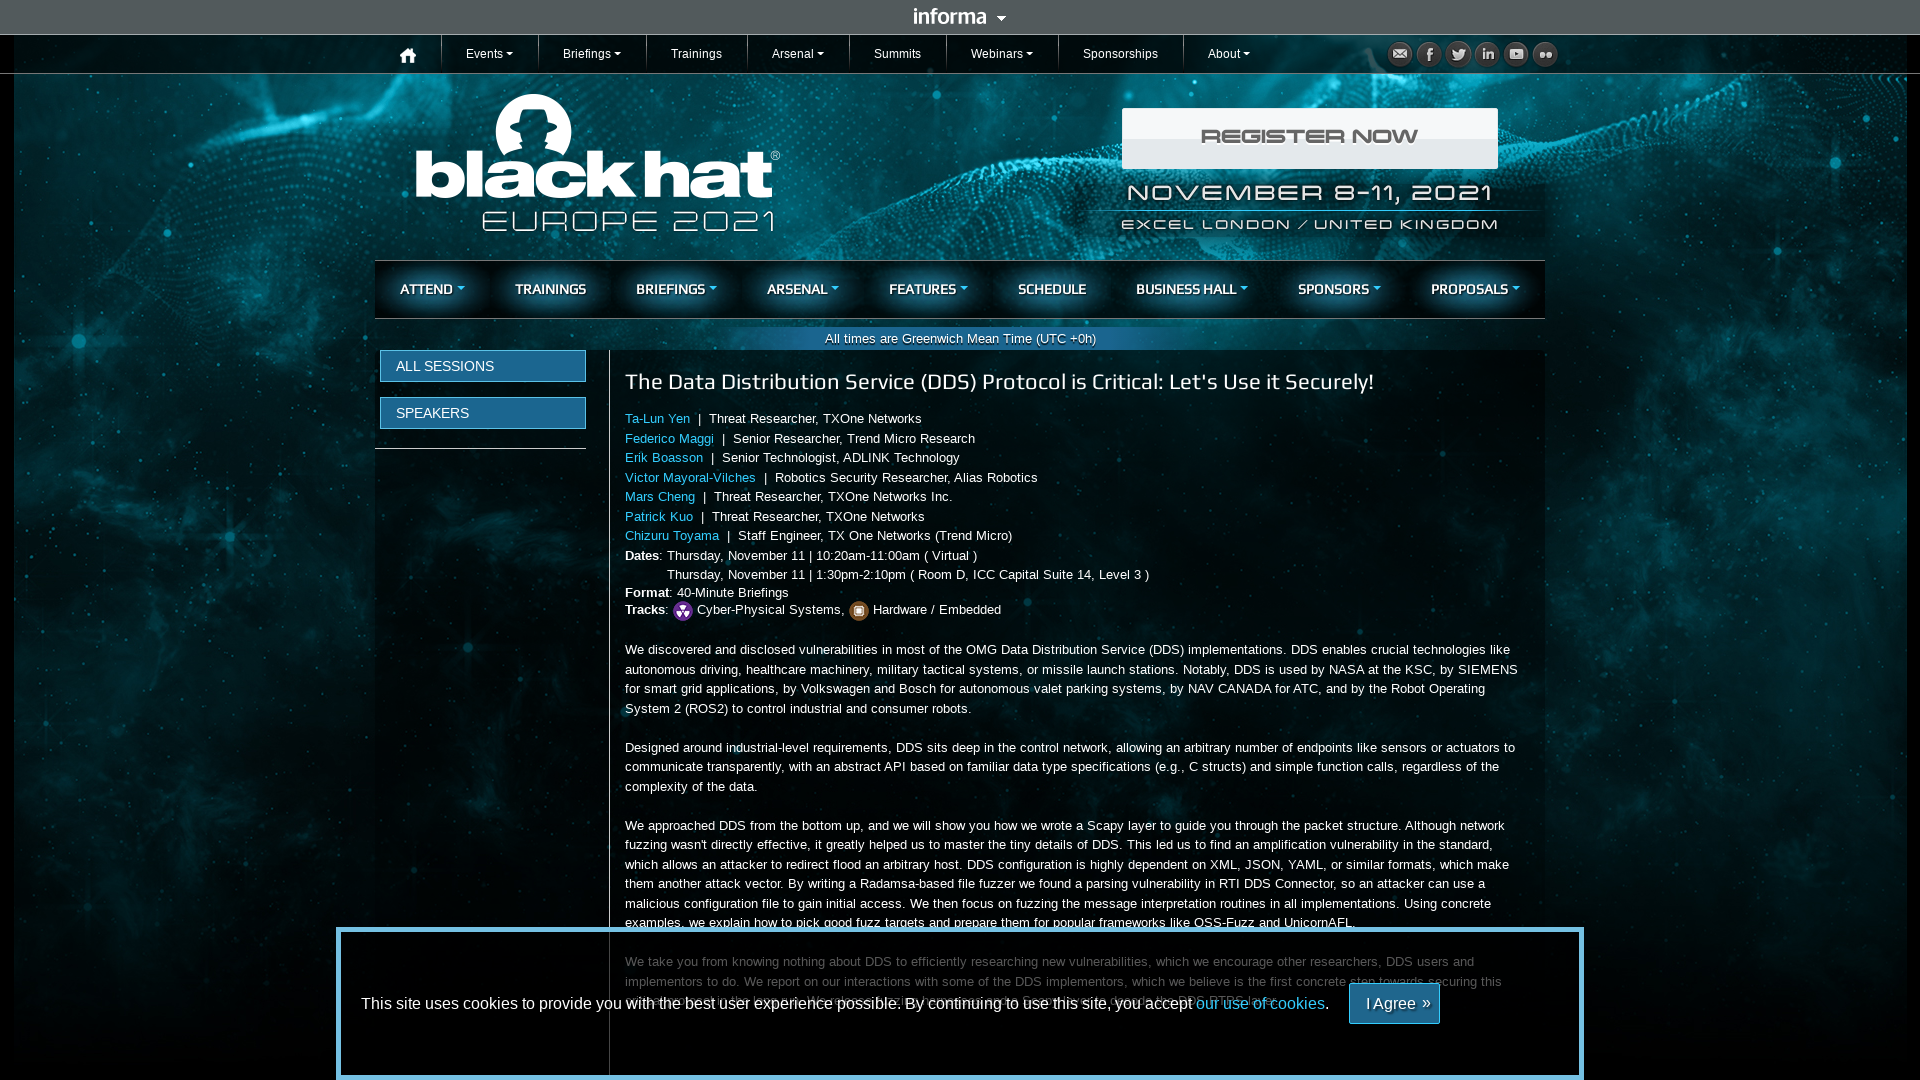Open the Briefings top navigation dropdown
This screenshot has width=1920, height=1080.
(x=592, y=54)
